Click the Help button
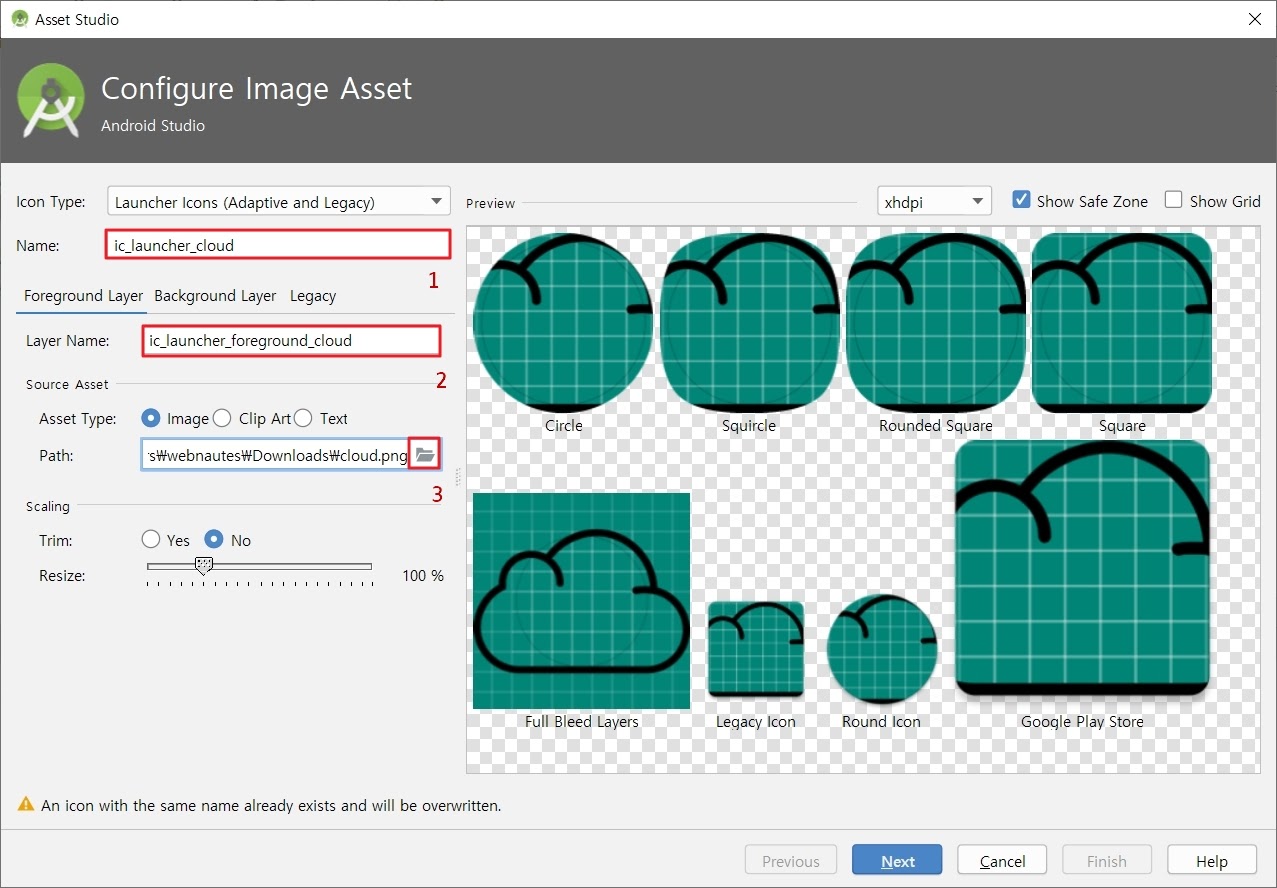The image size is (1277, 888). click(1212, 861)
